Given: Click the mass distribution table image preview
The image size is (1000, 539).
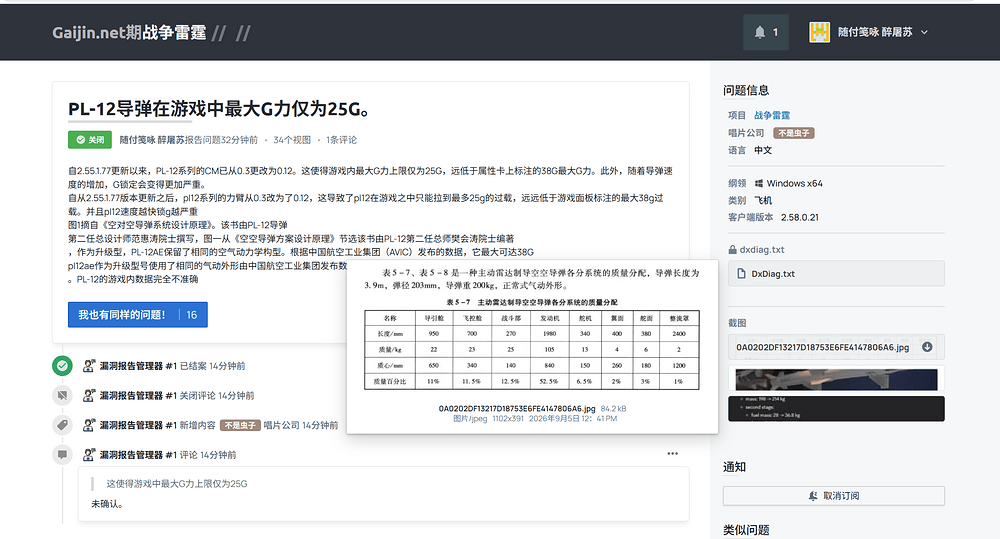Looking at the screenshot, I should pos(532,330).
